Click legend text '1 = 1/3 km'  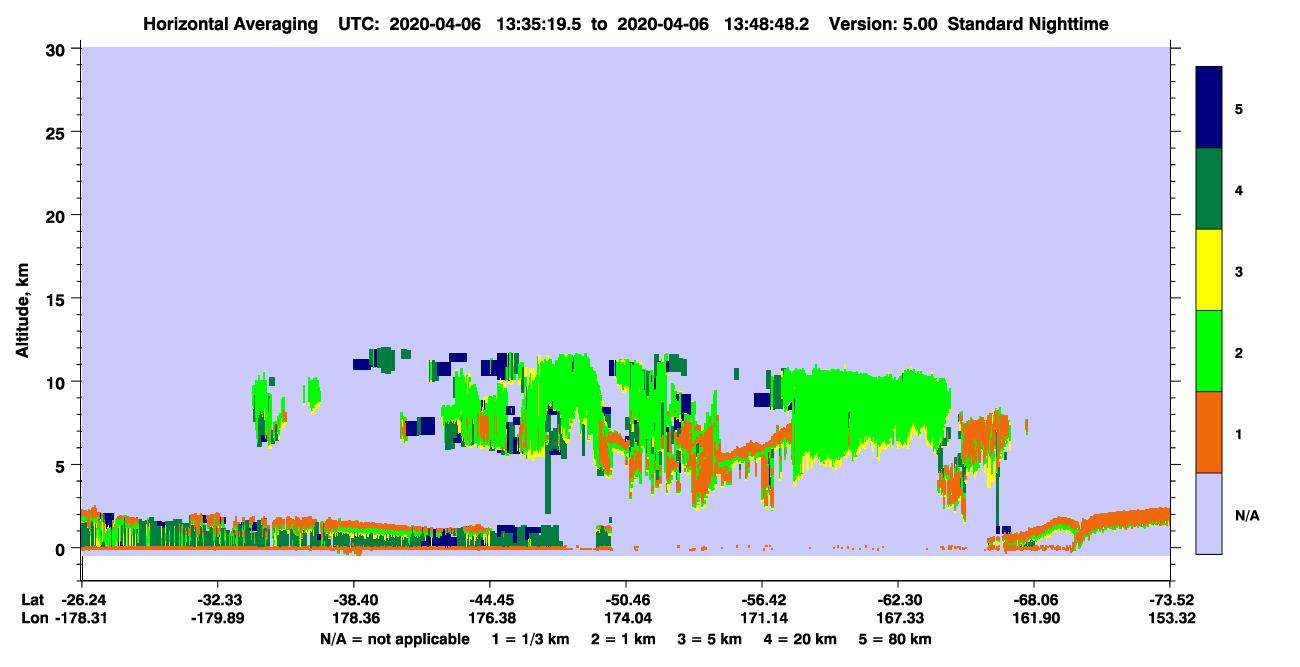(x=530, y=639)
